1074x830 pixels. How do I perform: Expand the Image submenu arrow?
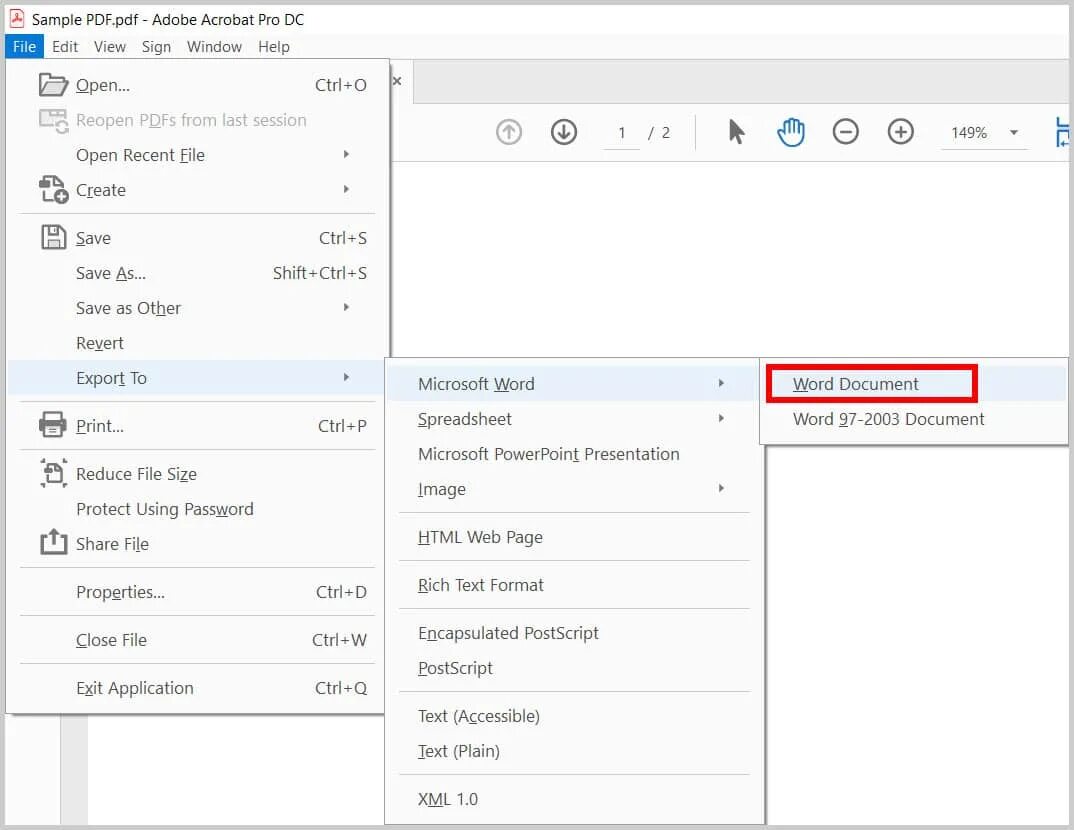point(721,488)
